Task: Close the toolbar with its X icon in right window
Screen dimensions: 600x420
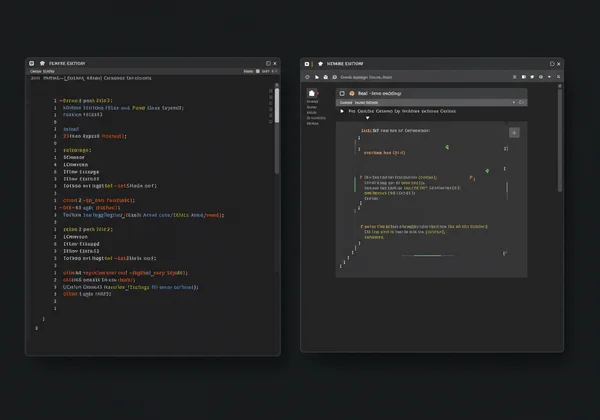Action: [558, 77]
